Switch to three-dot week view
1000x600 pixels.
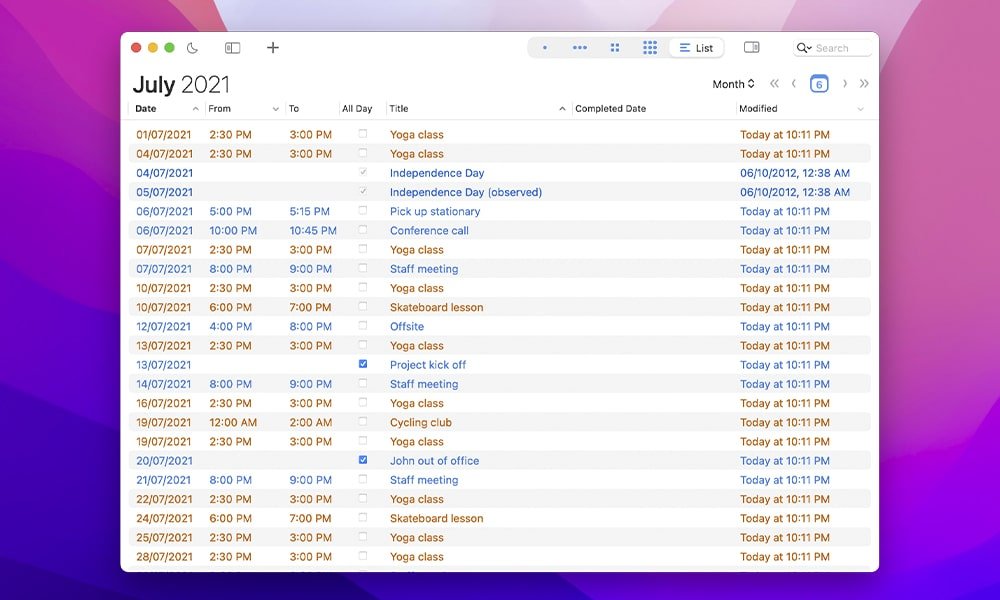tap(580, 48)
